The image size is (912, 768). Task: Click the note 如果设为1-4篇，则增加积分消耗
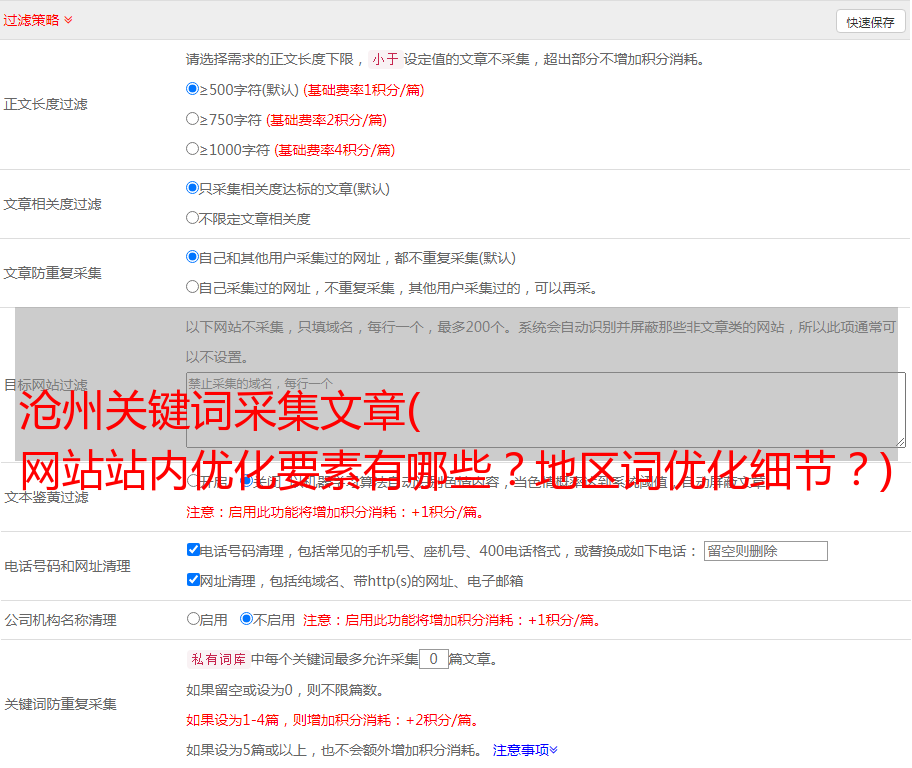point(333,720)
